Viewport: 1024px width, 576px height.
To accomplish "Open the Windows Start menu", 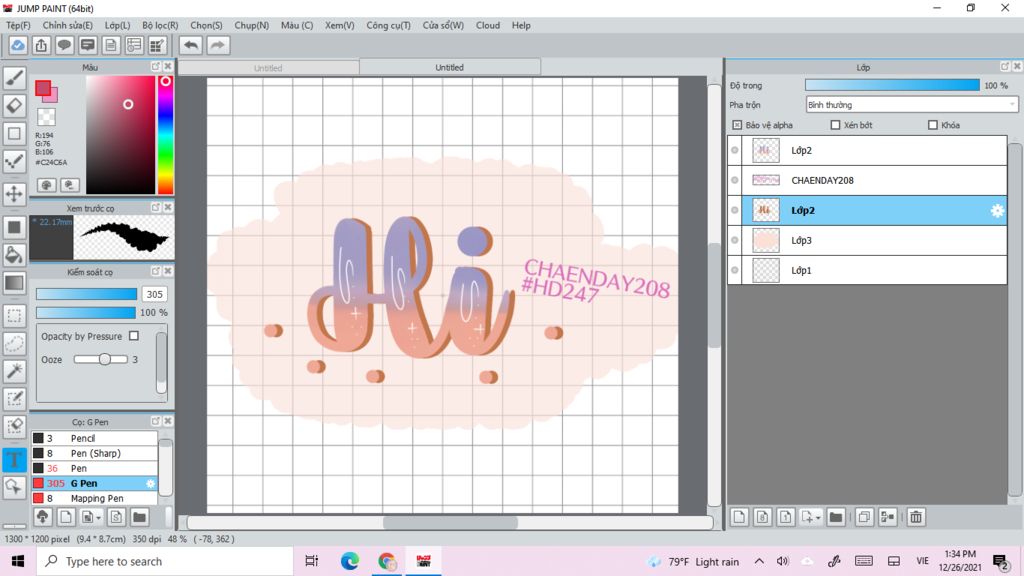I will [x=18, y=561].
